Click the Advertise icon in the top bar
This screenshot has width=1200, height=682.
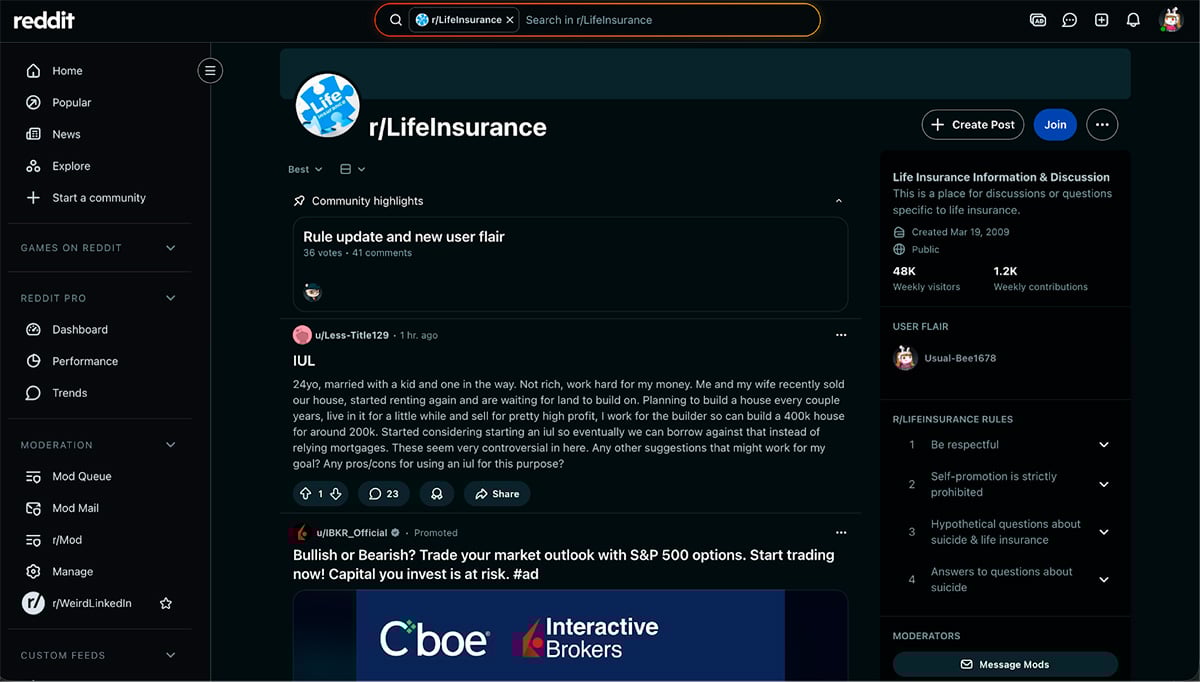(x=1037, y=19)
